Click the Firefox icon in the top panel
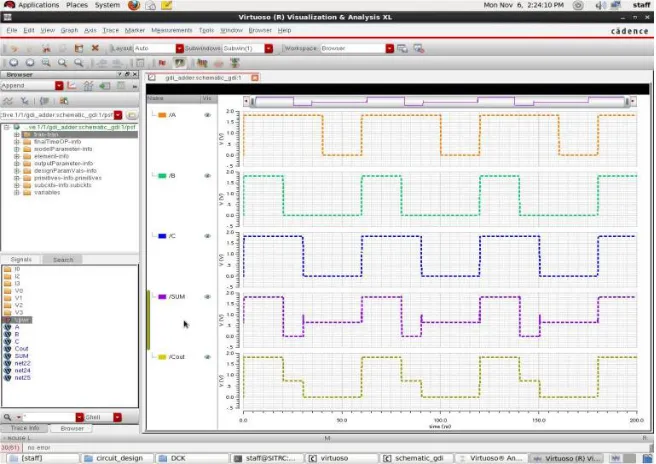This screenshot has width=656, height=464. 134,5
